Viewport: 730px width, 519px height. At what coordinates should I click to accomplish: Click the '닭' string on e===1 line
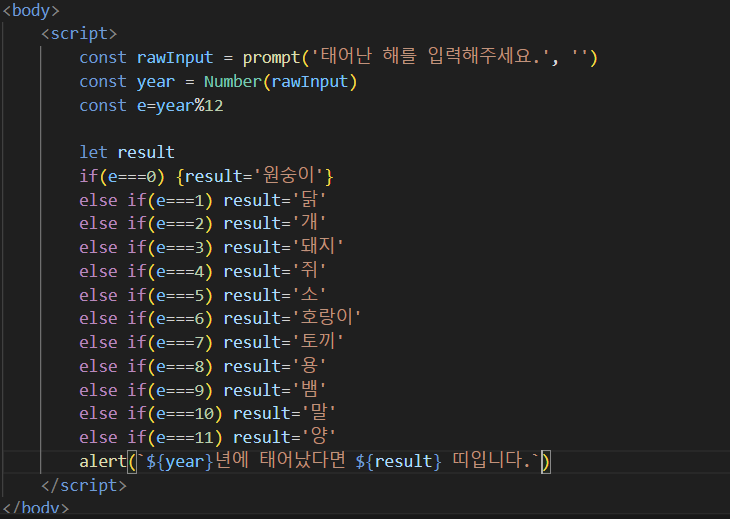tap(309, 200)
